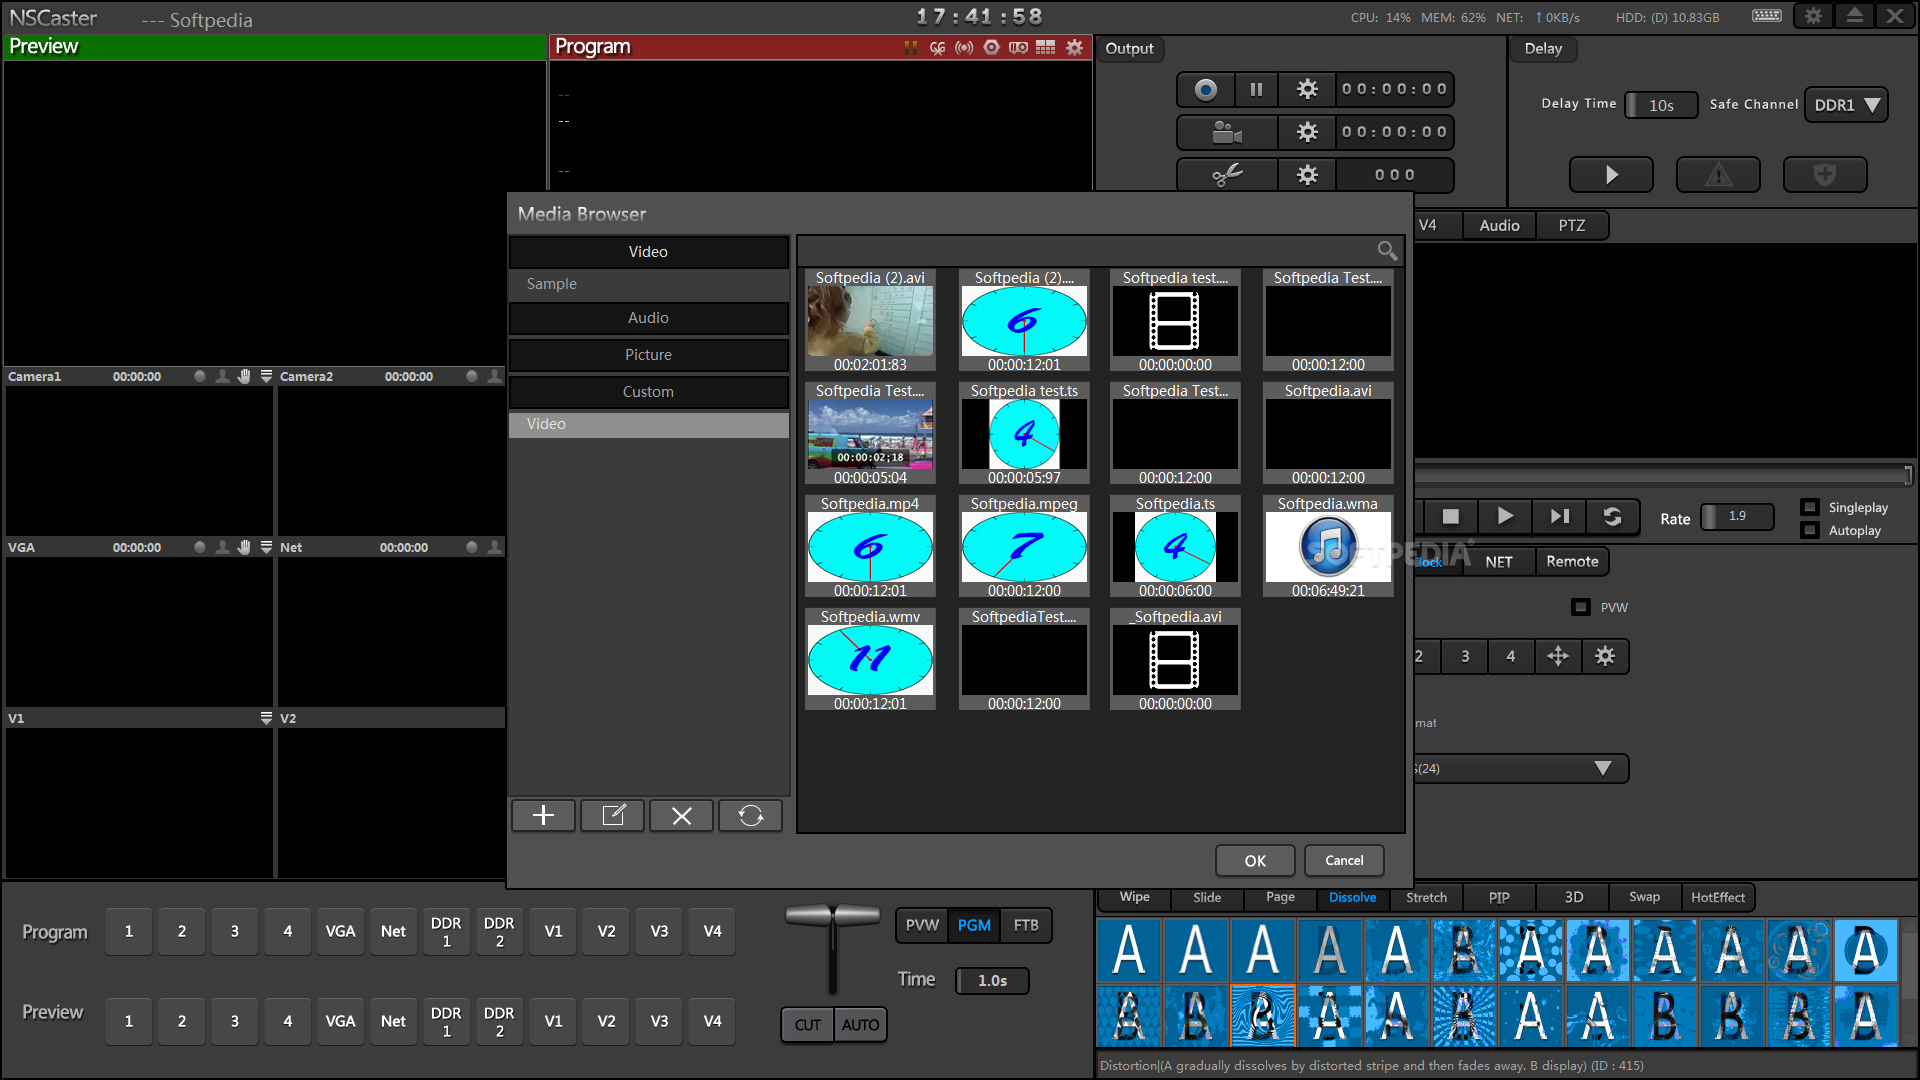
Task: Switch to the Audio tab
Action: 1499,225
